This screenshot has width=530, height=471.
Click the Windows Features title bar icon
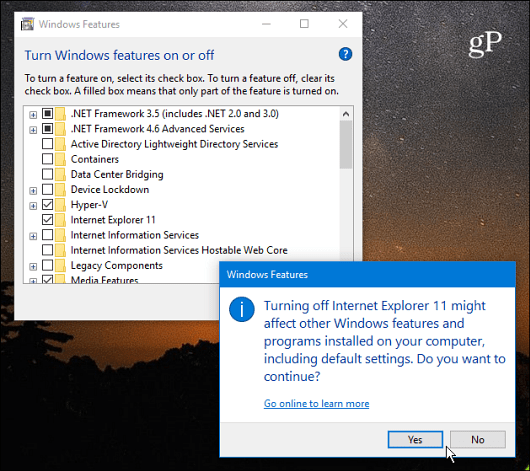pyautogui.click(x=27, y=24)
